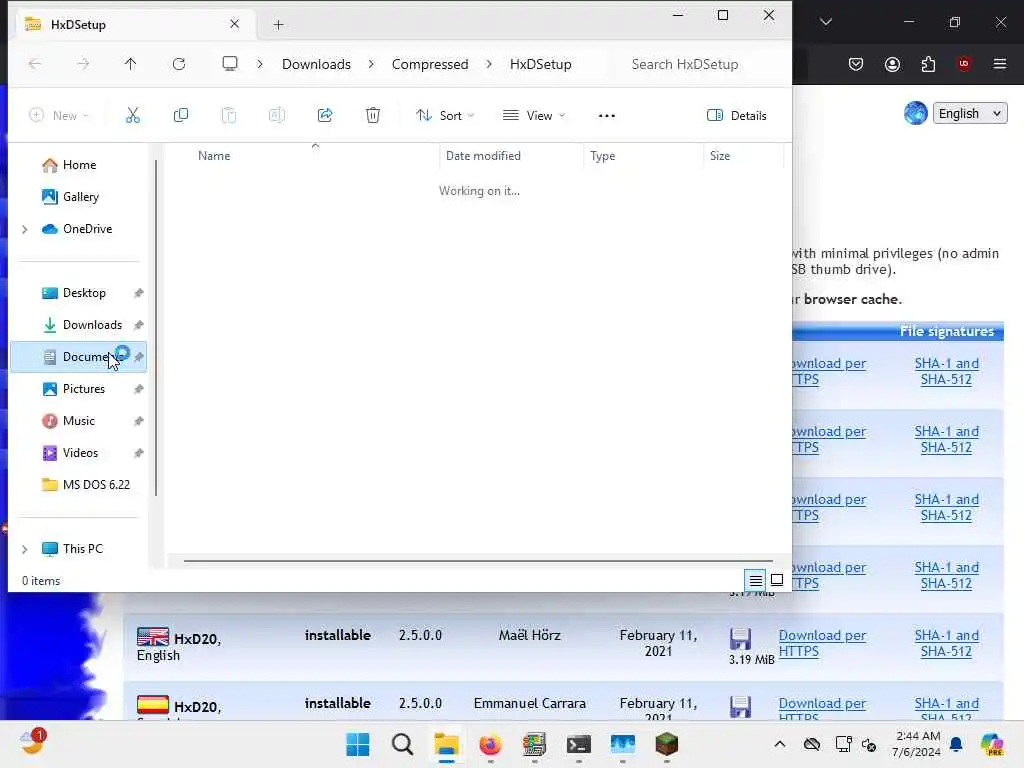Click Downloads breadcrumb in address bar
This screenshot has height=768, width=1024.
[x=317, y=64]
